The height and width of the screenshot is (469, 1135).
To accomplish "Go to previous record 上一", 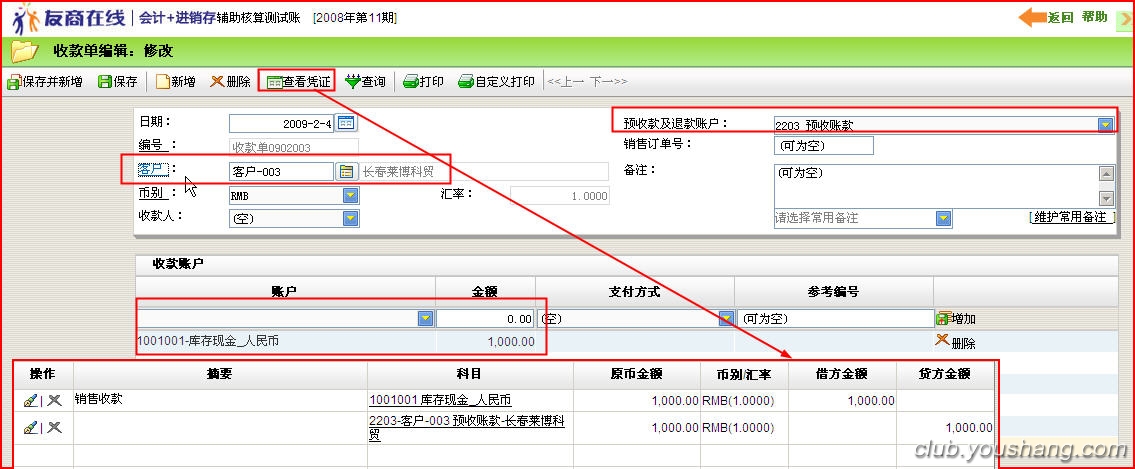I will (565, 82).
